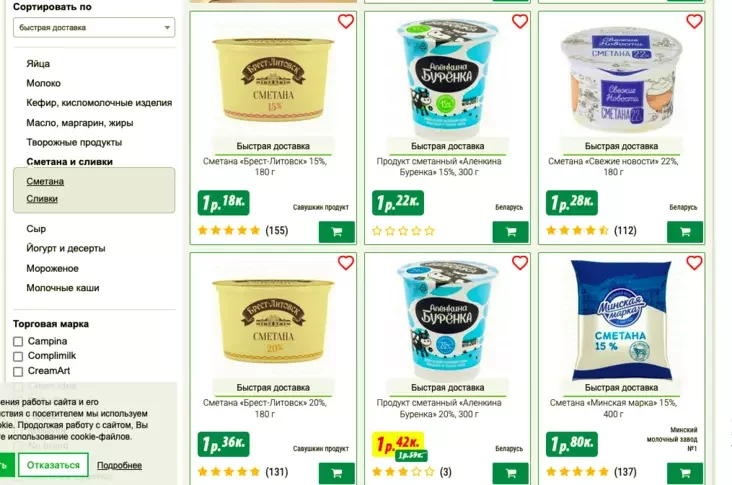Open the Йогурт и десерты category
This screenshot has width=732, height=485.
pyautogui.click(x=66, y=248)
